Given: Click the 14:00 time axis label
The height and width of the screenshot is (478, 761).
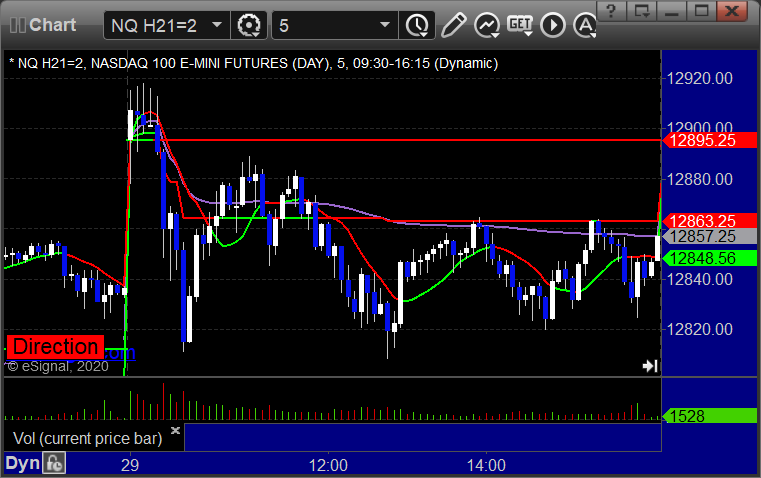Looking at the screenshot, I should 486,465.
